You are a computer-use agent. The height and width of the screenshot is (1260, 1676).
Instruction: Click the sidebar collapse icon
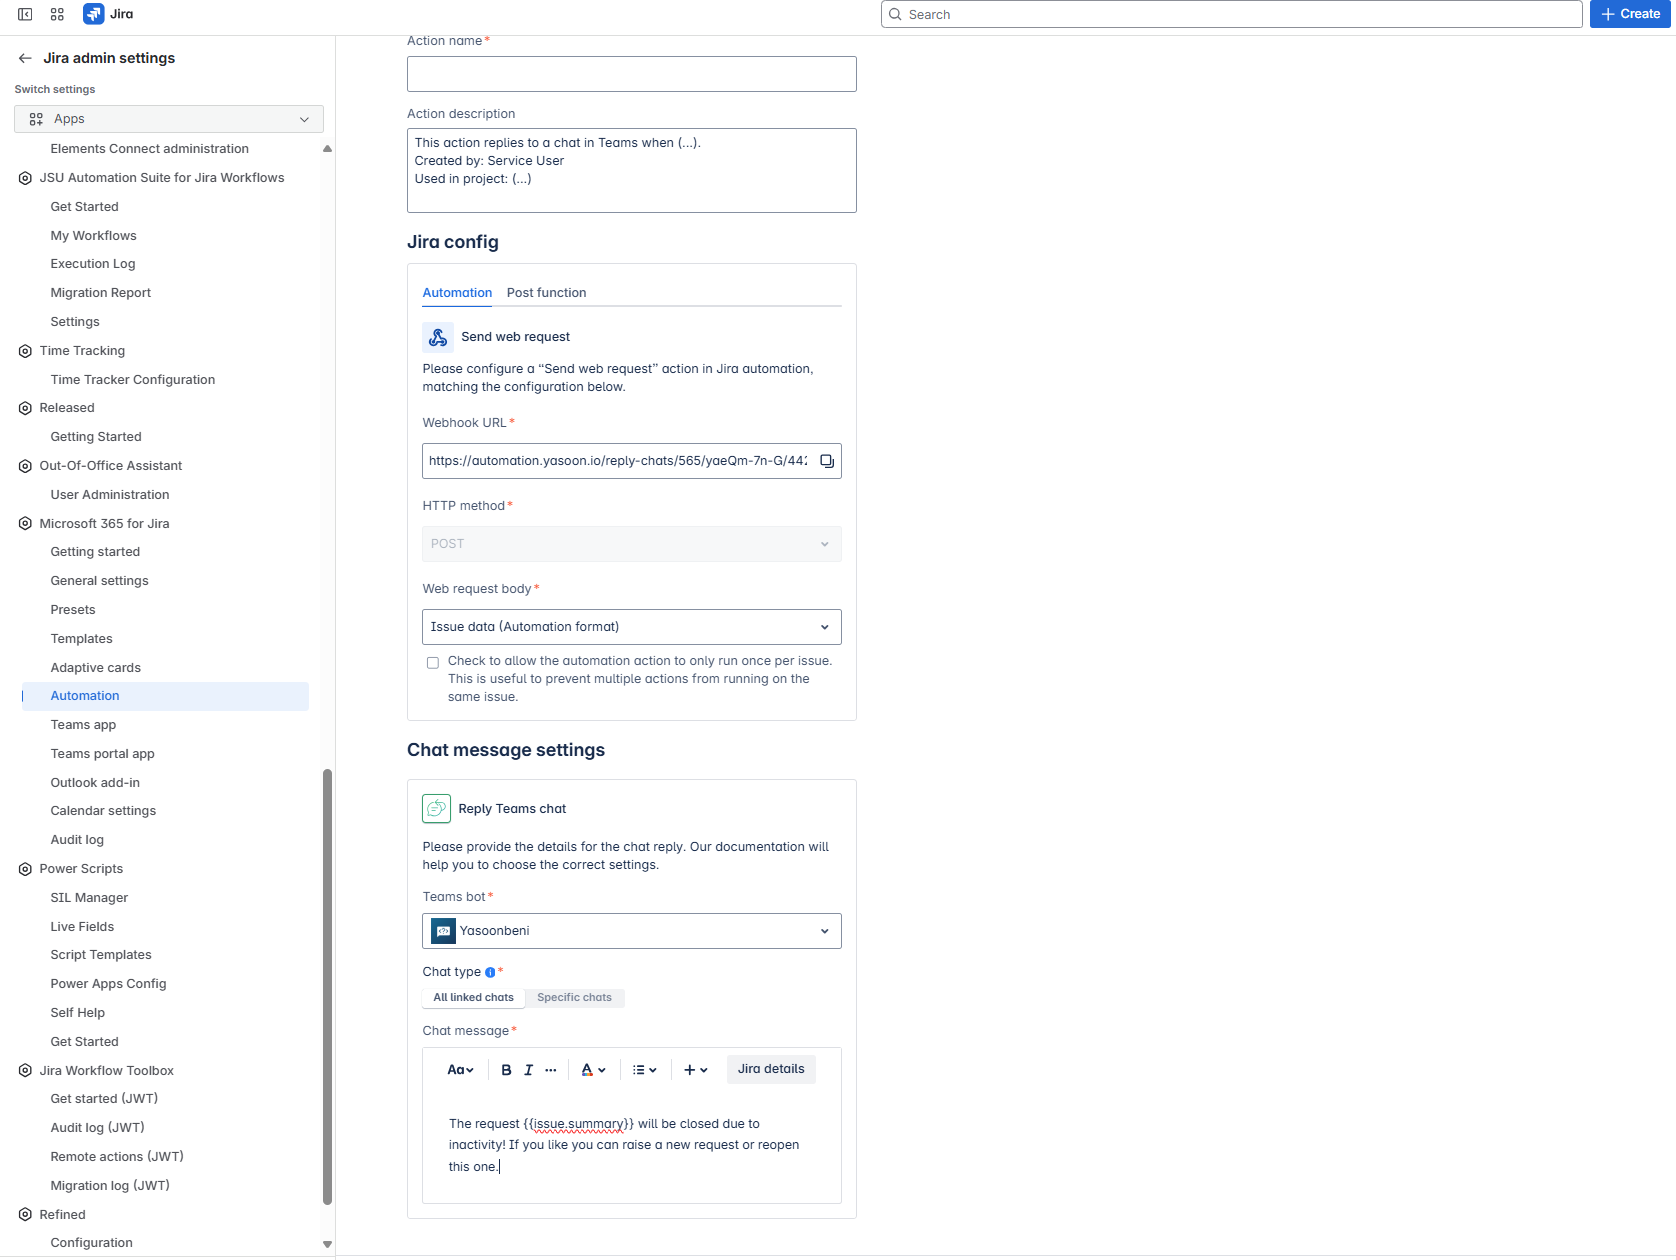tap(25, 14)
